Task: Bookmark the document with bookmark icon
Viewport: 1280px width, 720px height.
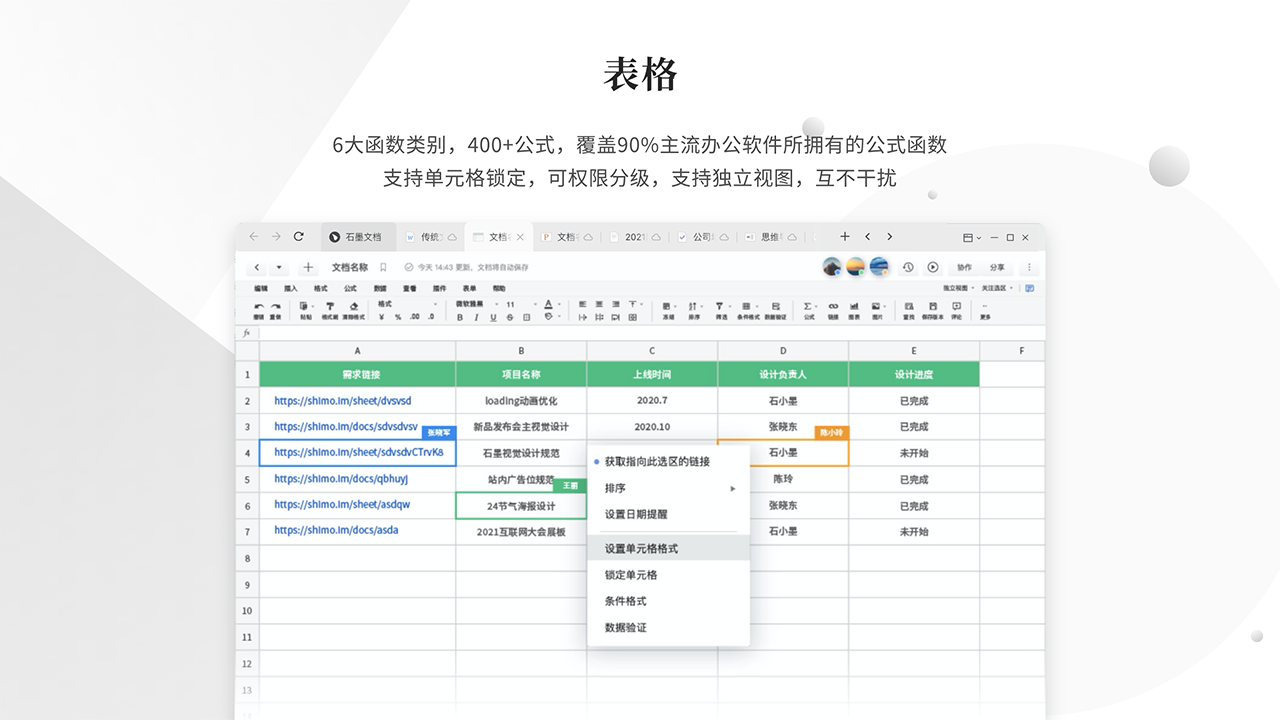Action: [382, 267]
